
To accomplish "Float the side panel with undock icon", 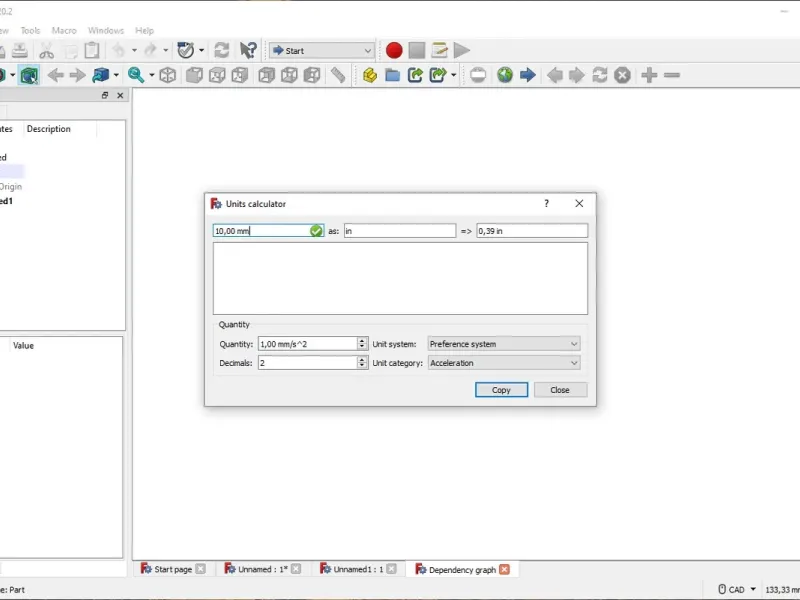I will 105,95.
